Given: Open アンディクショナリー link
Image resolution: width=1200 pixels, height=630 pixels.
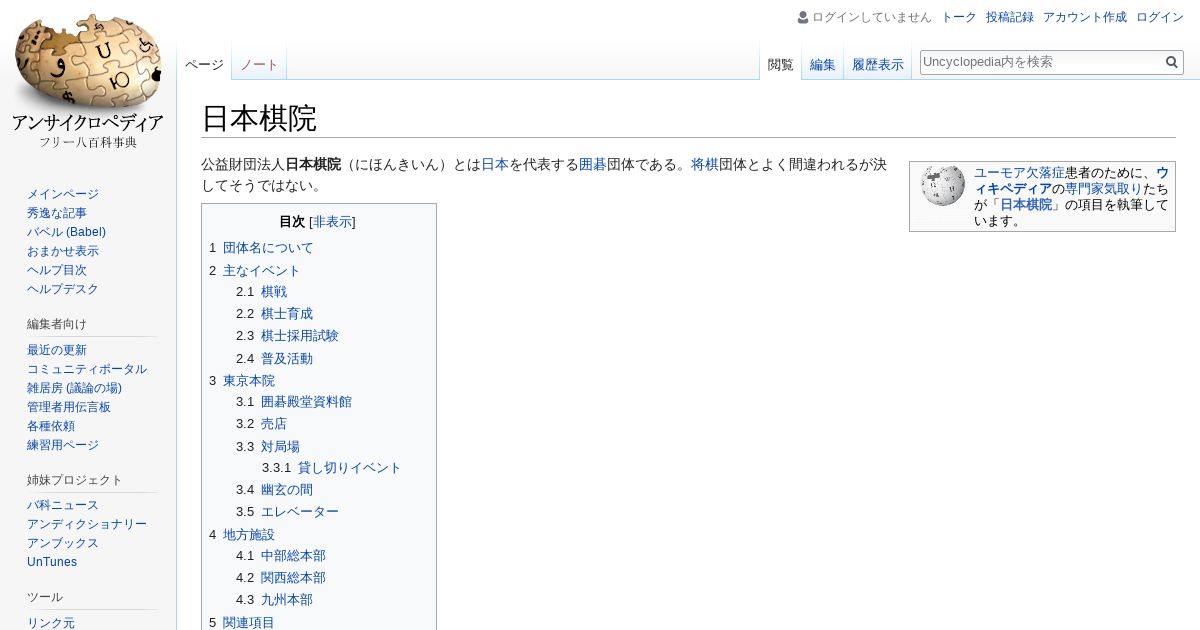Looking at the screenshot, I should click(87, 524).
